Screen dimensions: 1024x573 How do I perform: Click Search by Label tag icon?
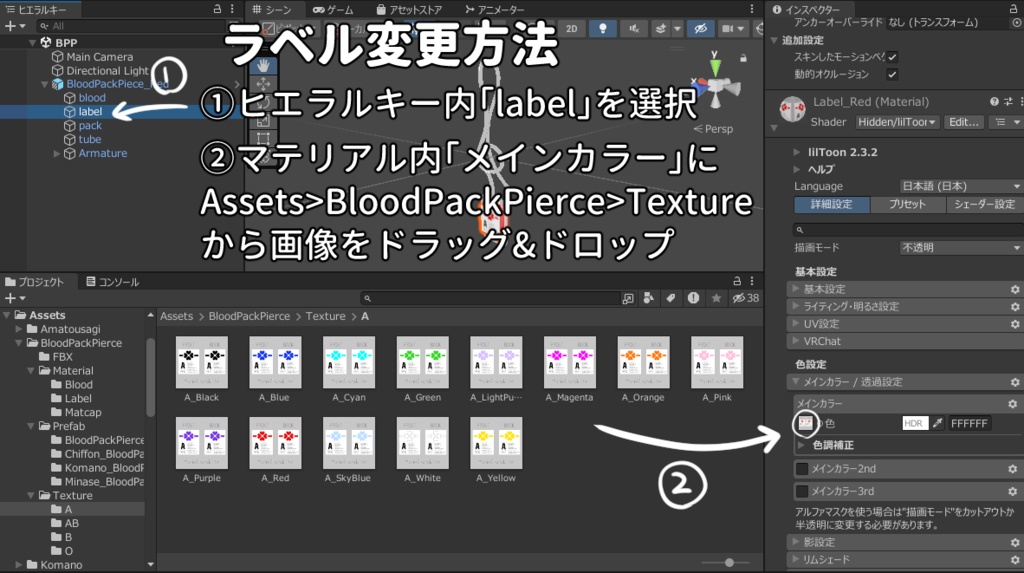(x=671, y=298)
